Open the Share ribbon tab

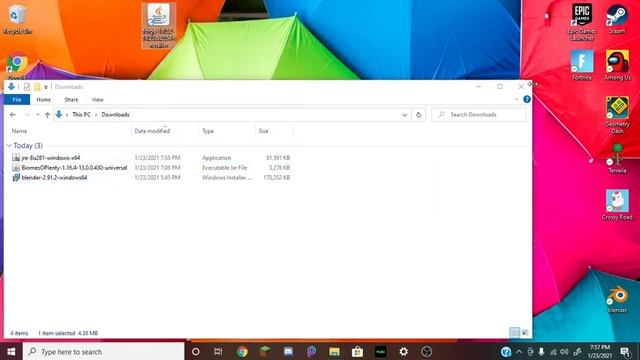(71, 100)
